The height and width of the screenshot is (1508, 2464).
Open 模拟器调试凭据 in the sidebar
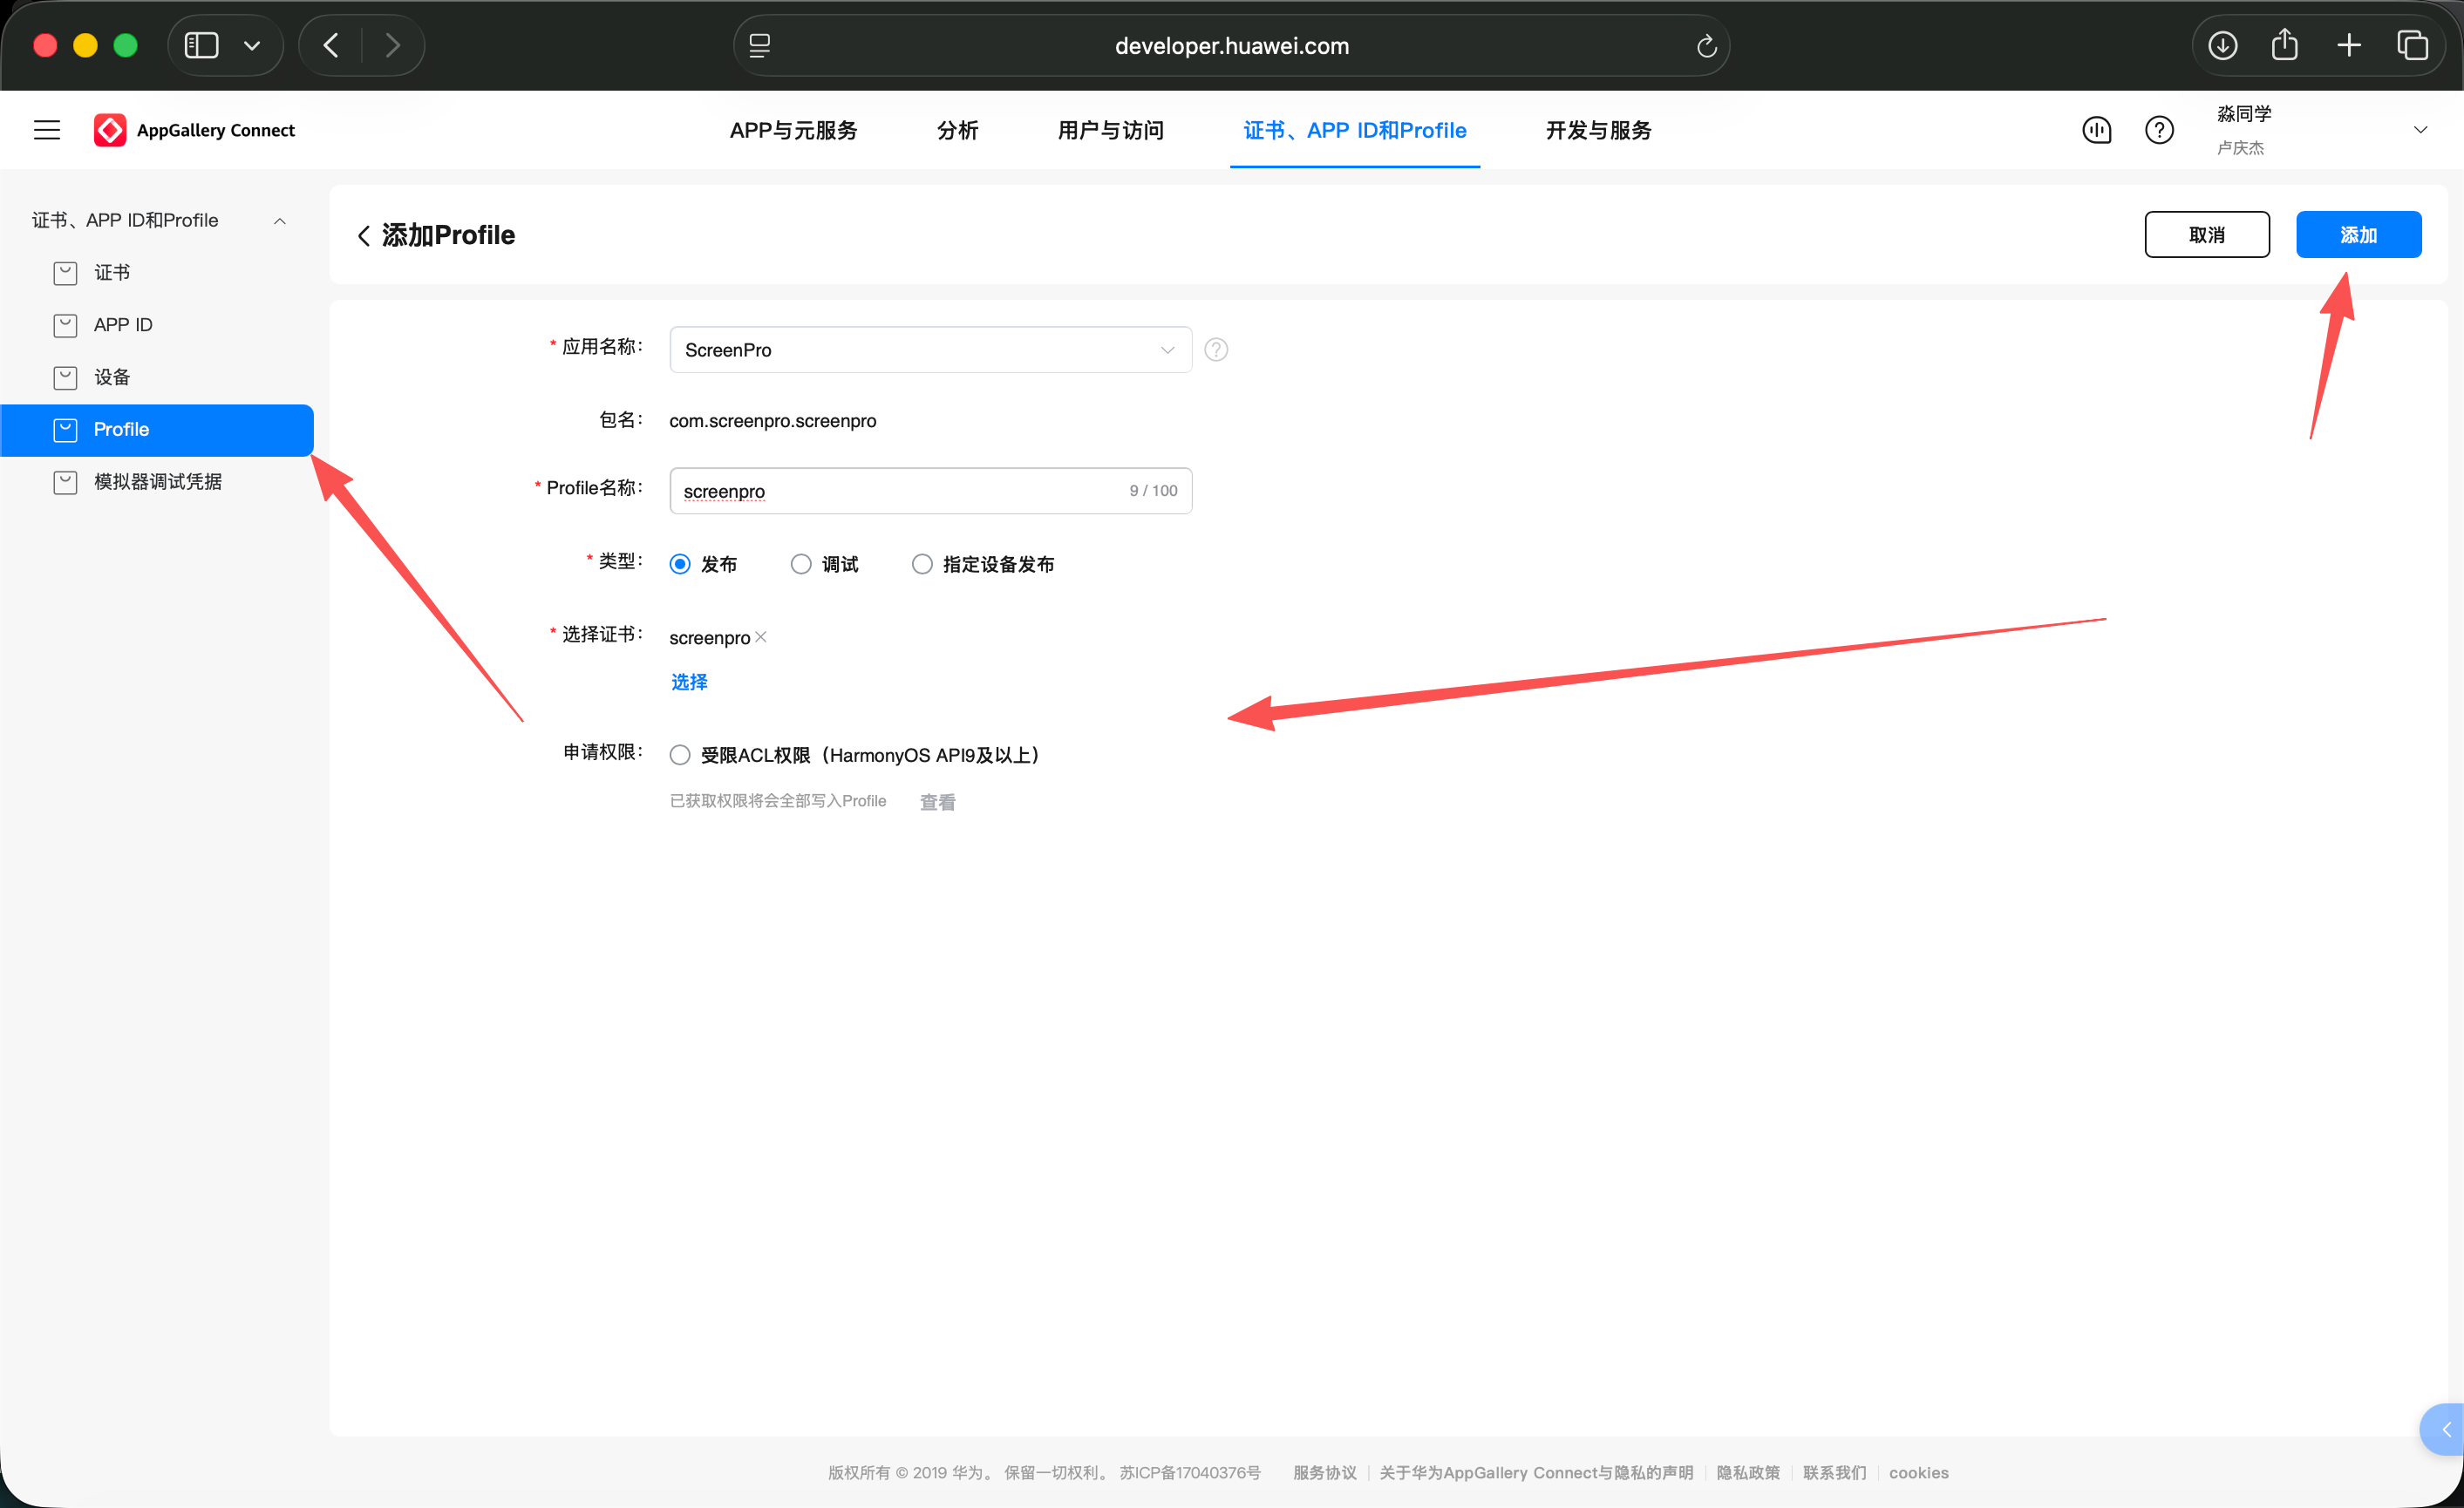[x=157, y=482]
